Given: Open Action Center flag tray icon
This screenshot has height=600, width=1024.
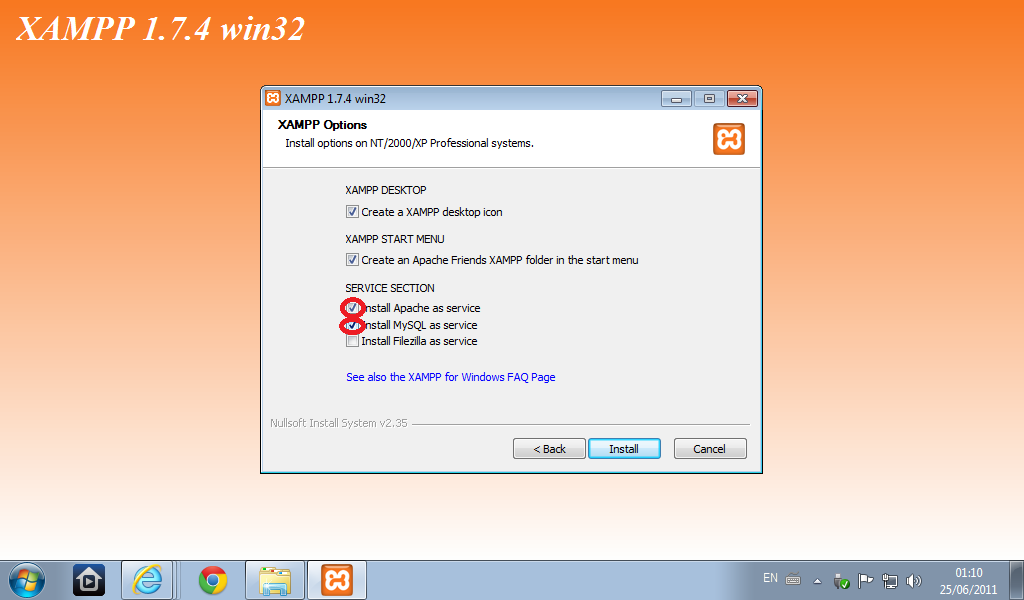Looking at the screenshot, I should point(865,580).
